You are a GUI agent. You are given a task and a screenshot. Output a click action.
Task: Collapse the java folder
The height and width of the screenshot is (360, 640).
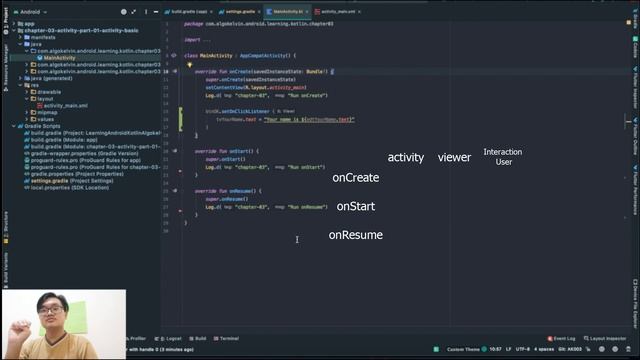(x=20, y=44)
